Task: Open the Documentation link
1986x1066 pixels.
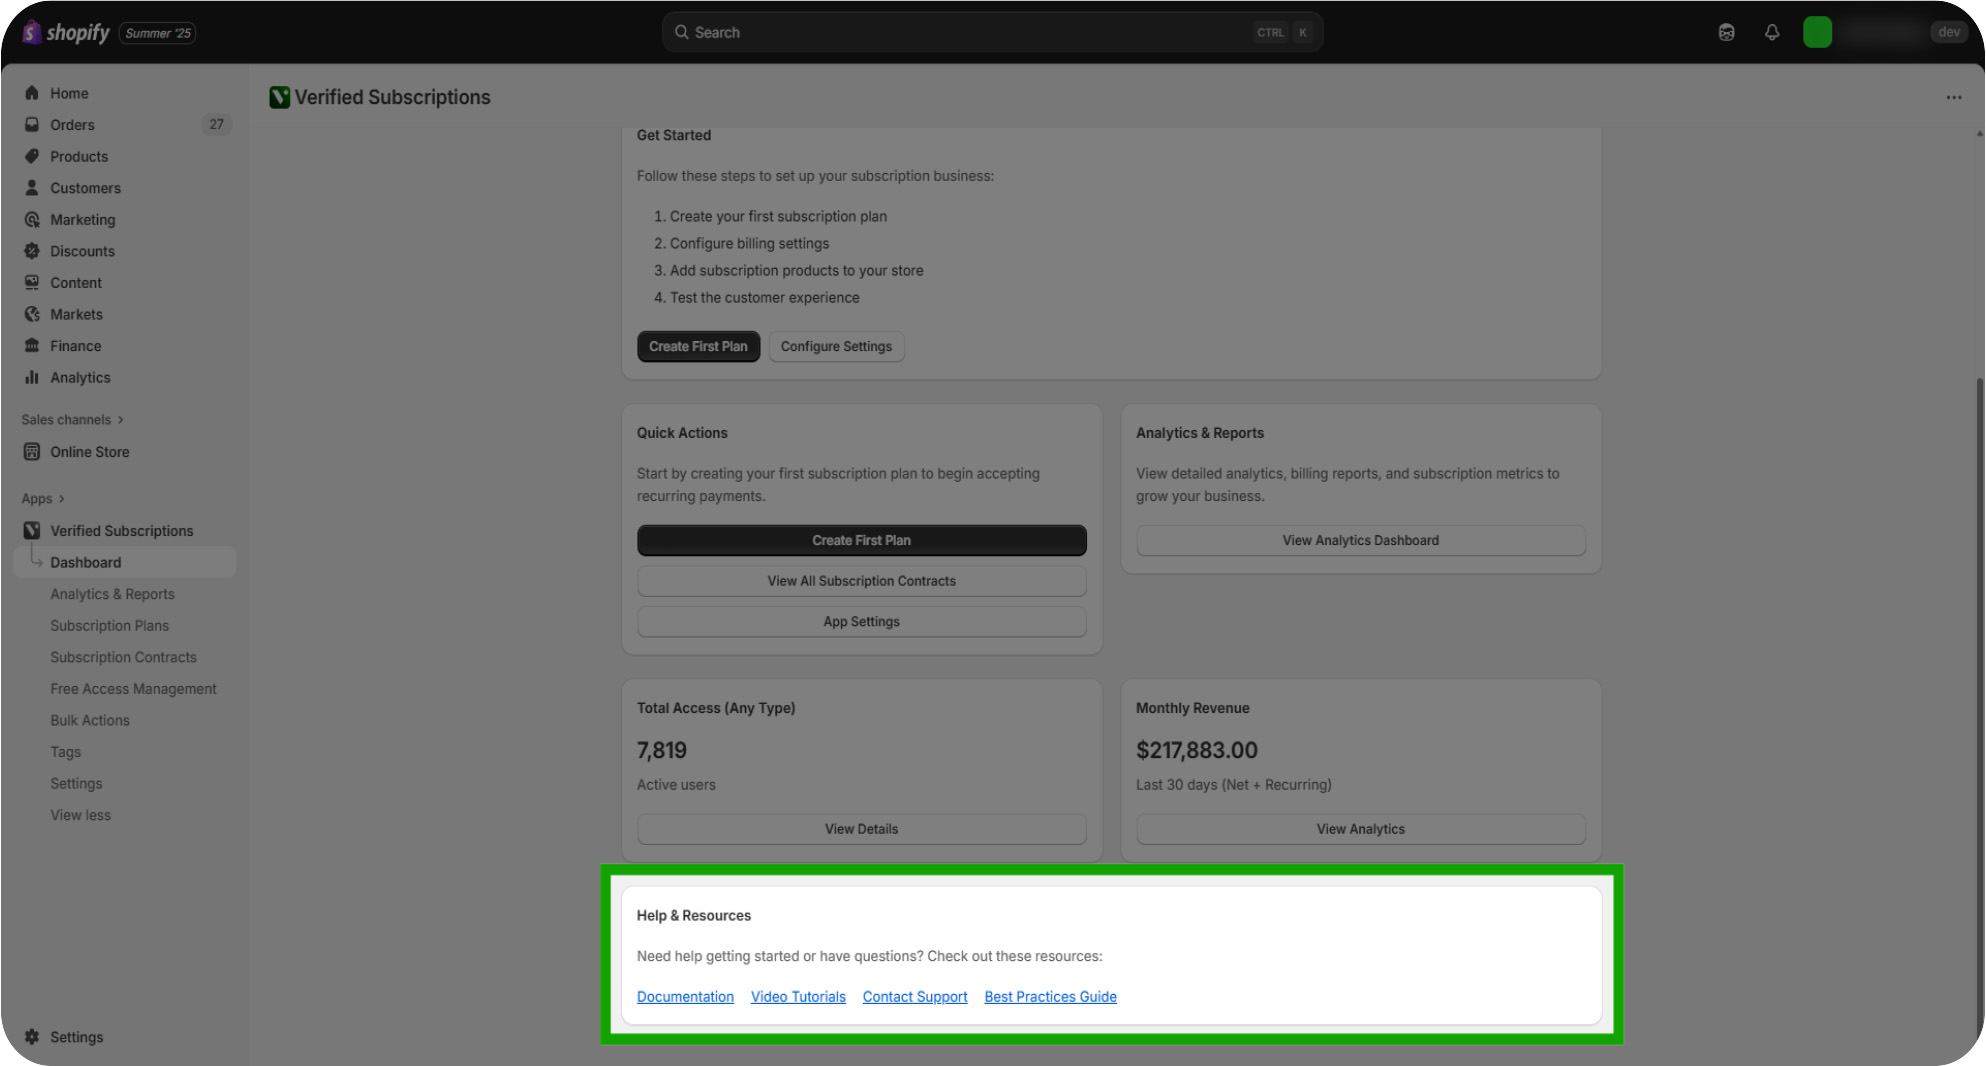Action: click(x=685, y=997)
